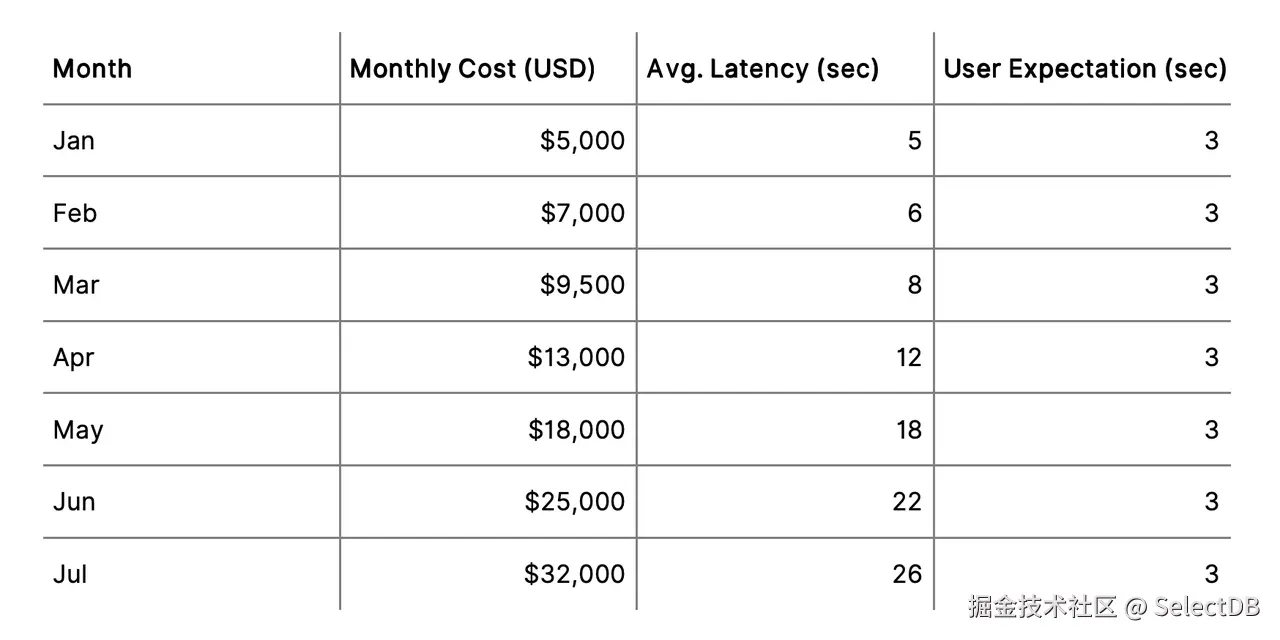Select the User Expectation (sec) header
Image resolution: width=1280 pixels, height=640 pixels.
[1084, 69]
